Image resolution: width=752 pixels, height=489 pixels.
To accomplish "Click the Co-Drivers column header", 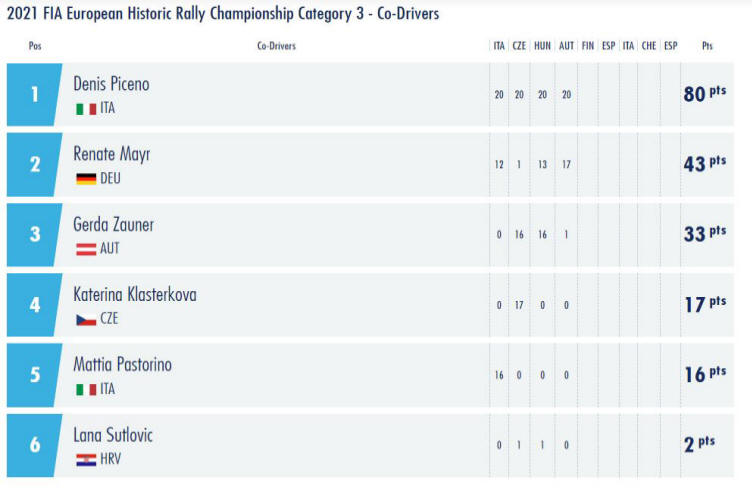I will tap(276, 46).
